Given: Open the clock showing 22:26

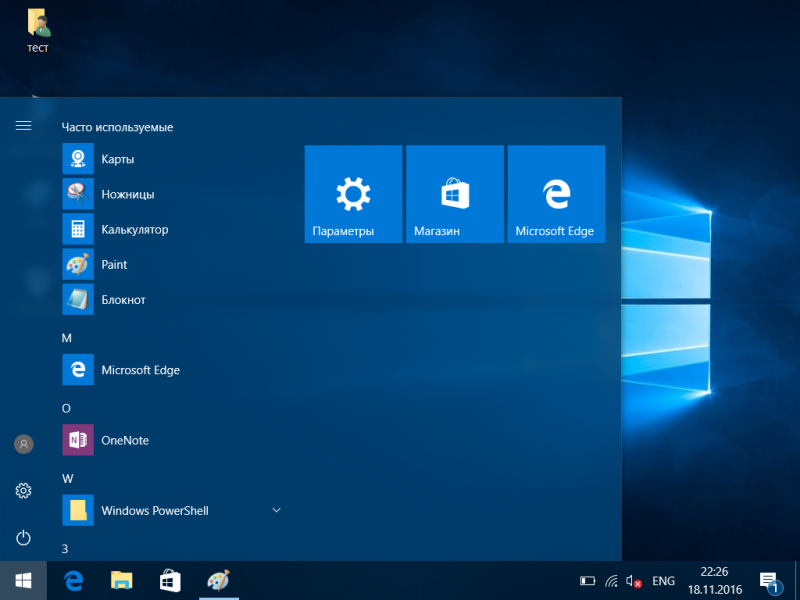Looking at the screenshot, I should pyautogui.click(x=714, y=581).
